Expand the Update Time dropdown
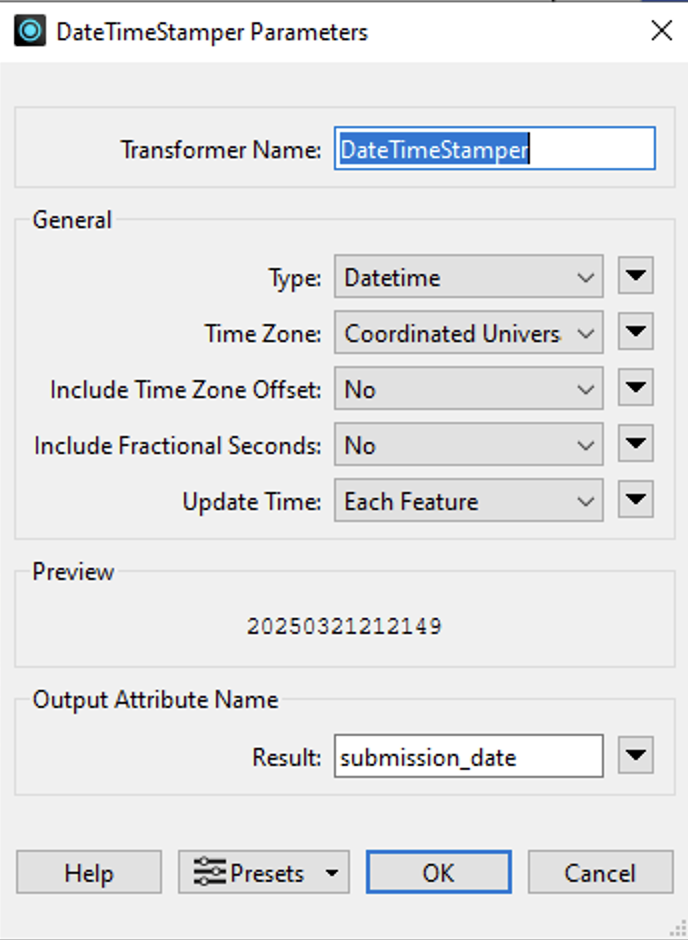 pos(469,501)
